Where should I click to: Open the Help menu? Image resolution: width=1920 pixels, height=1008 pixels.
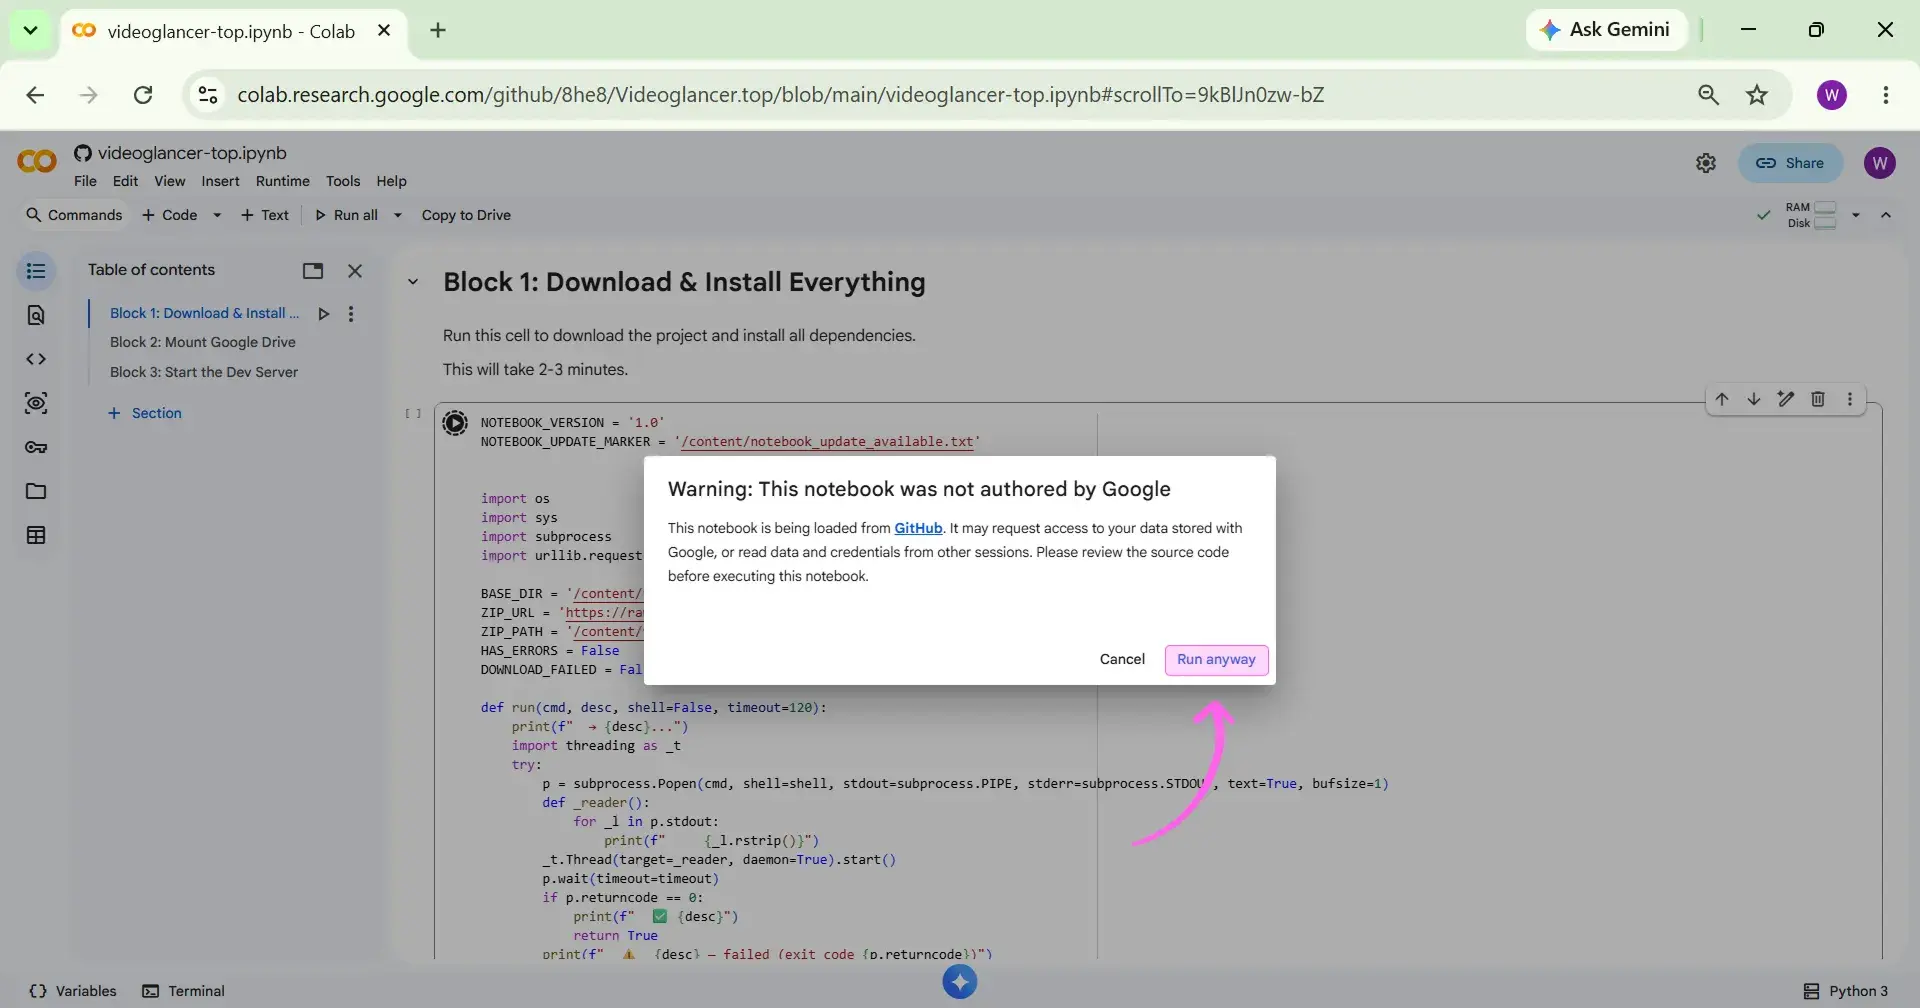point(391,181)
